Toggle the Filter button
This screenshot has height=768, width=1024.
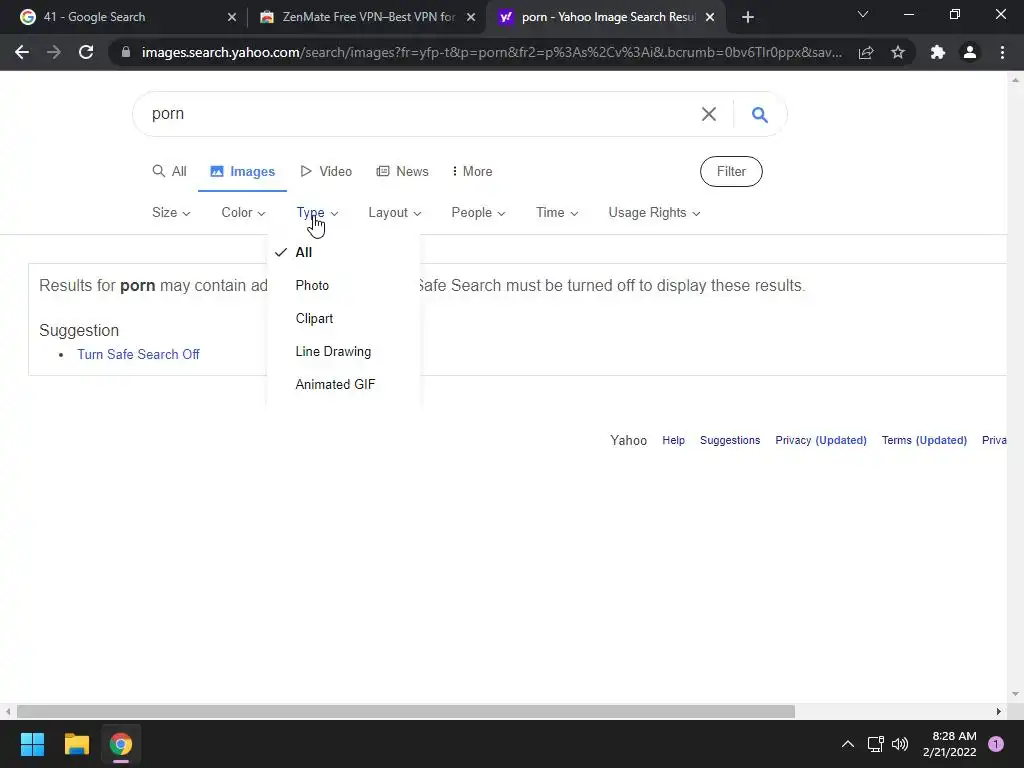pos(731,171)
